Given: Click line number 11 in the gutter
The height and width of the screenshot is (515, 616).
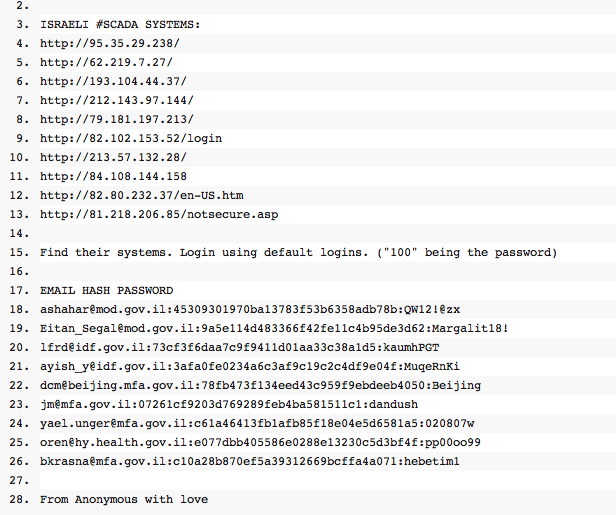Looking at the screenshot, I should (x=20, y=176).
